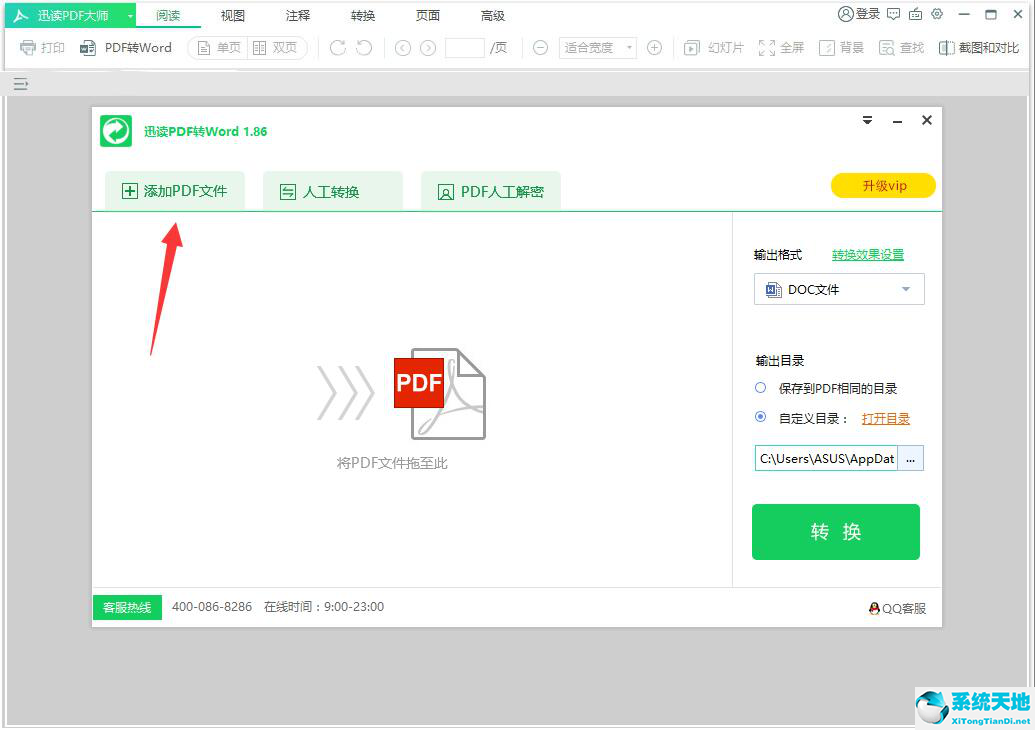Click the 登录 login icon
This screenshot has width=1035, height=730.
(x=853, y=14)
